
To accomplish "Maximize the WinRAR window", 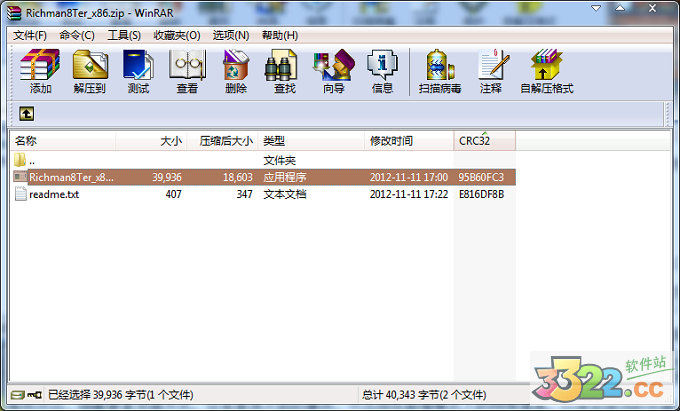I will pos(620,8).
